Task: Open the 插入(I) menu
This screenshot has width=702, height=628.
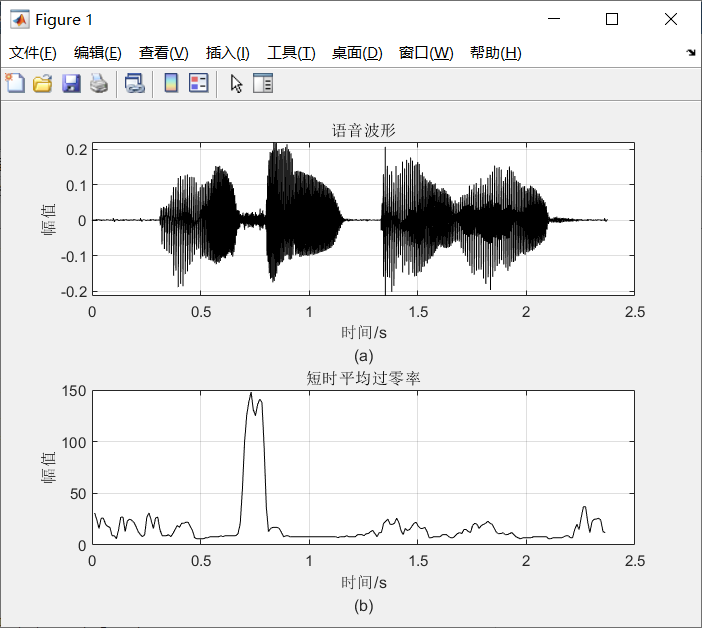Action: click(x=227, y=53)
